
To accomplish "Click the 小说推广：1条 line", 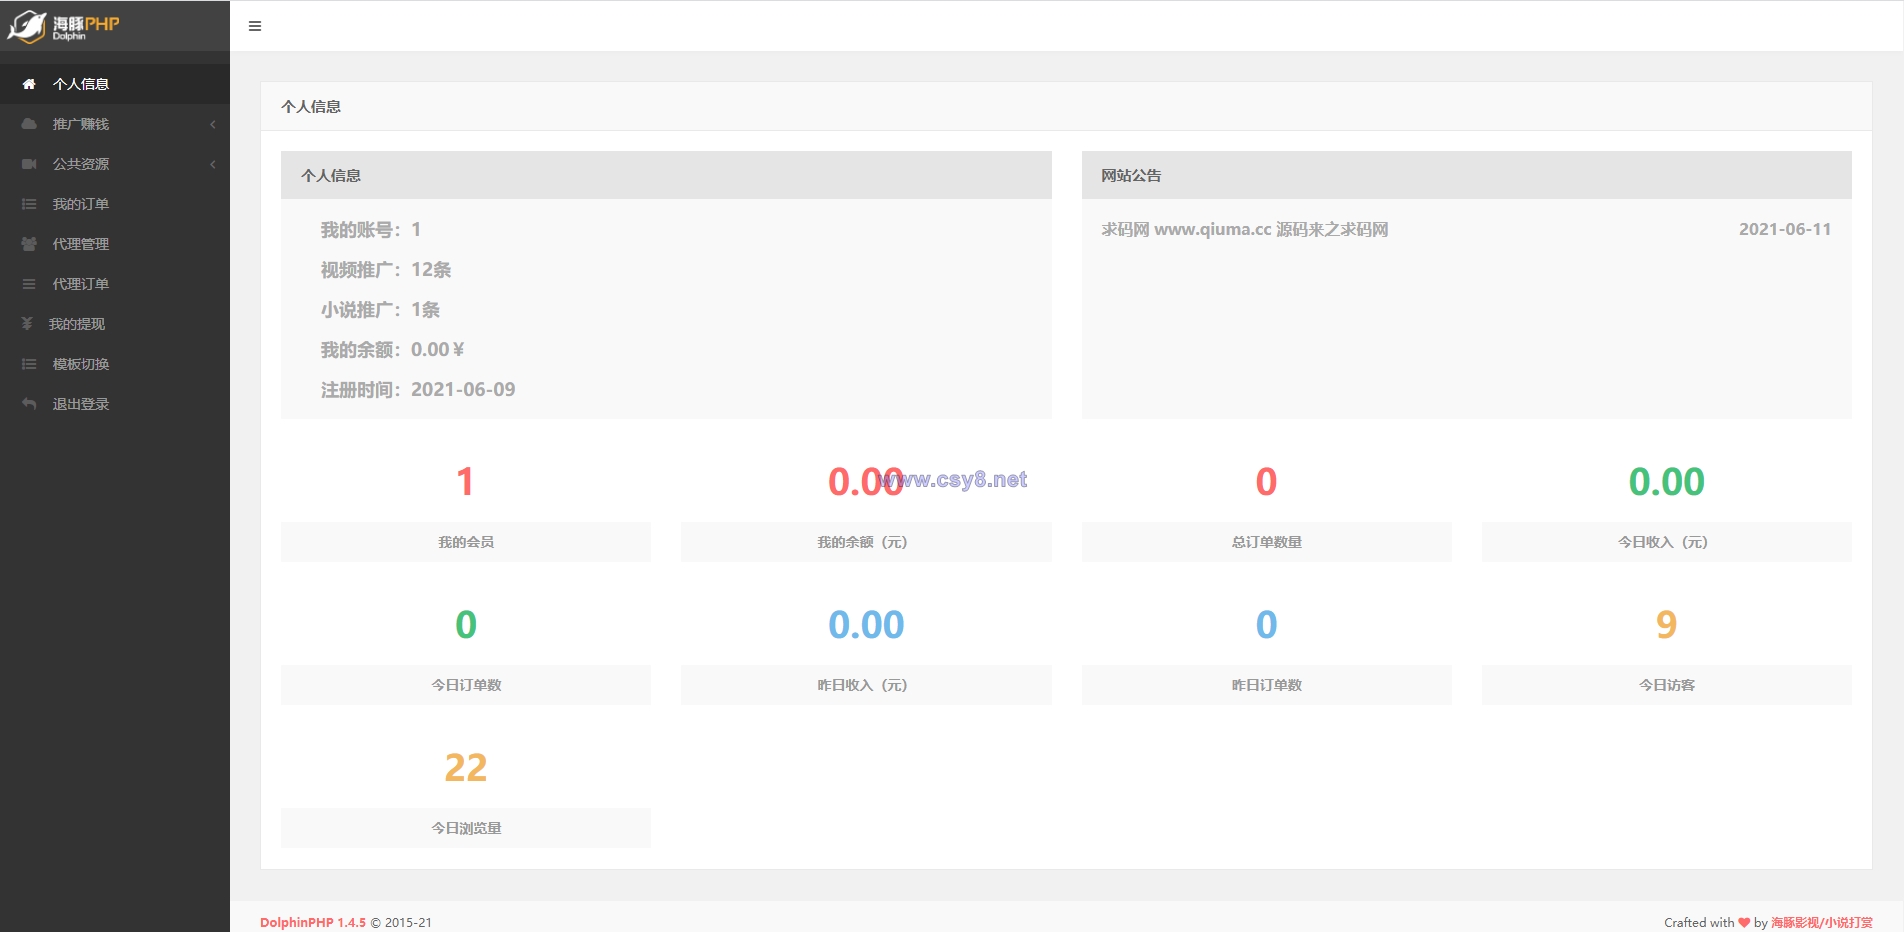I will click(380, 310).
